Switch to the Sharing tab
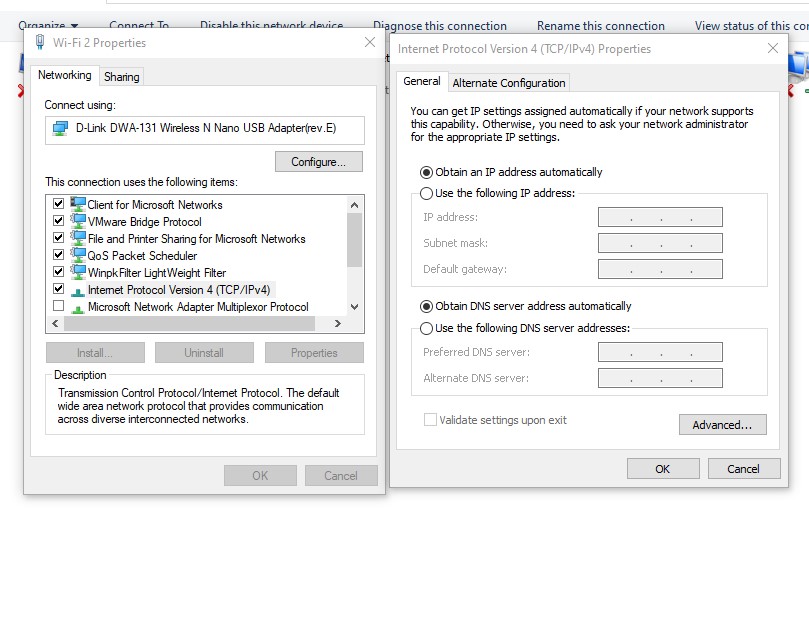The image size is (809, 627). pos(124,76)
